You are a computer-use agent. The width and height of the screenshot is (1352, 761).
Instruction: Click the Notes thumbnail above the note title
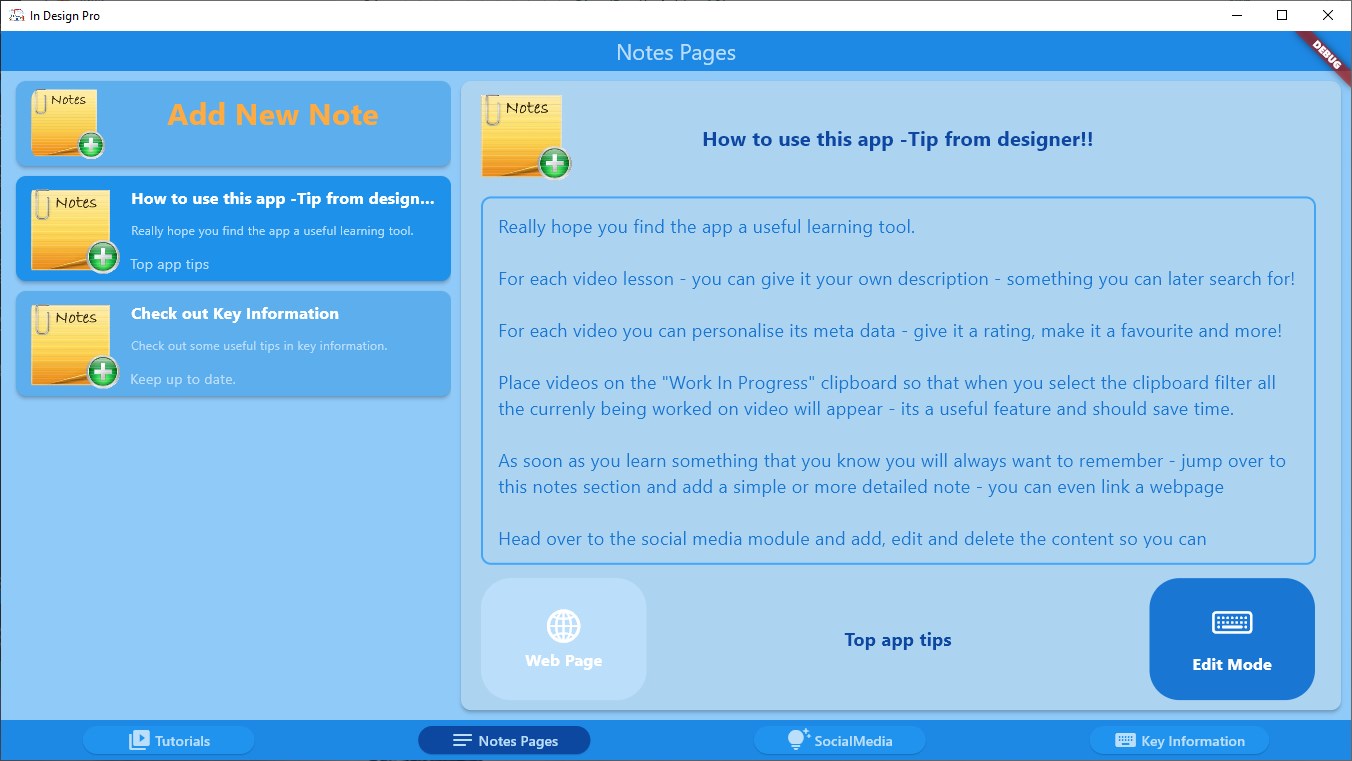[x=525, y=135]
